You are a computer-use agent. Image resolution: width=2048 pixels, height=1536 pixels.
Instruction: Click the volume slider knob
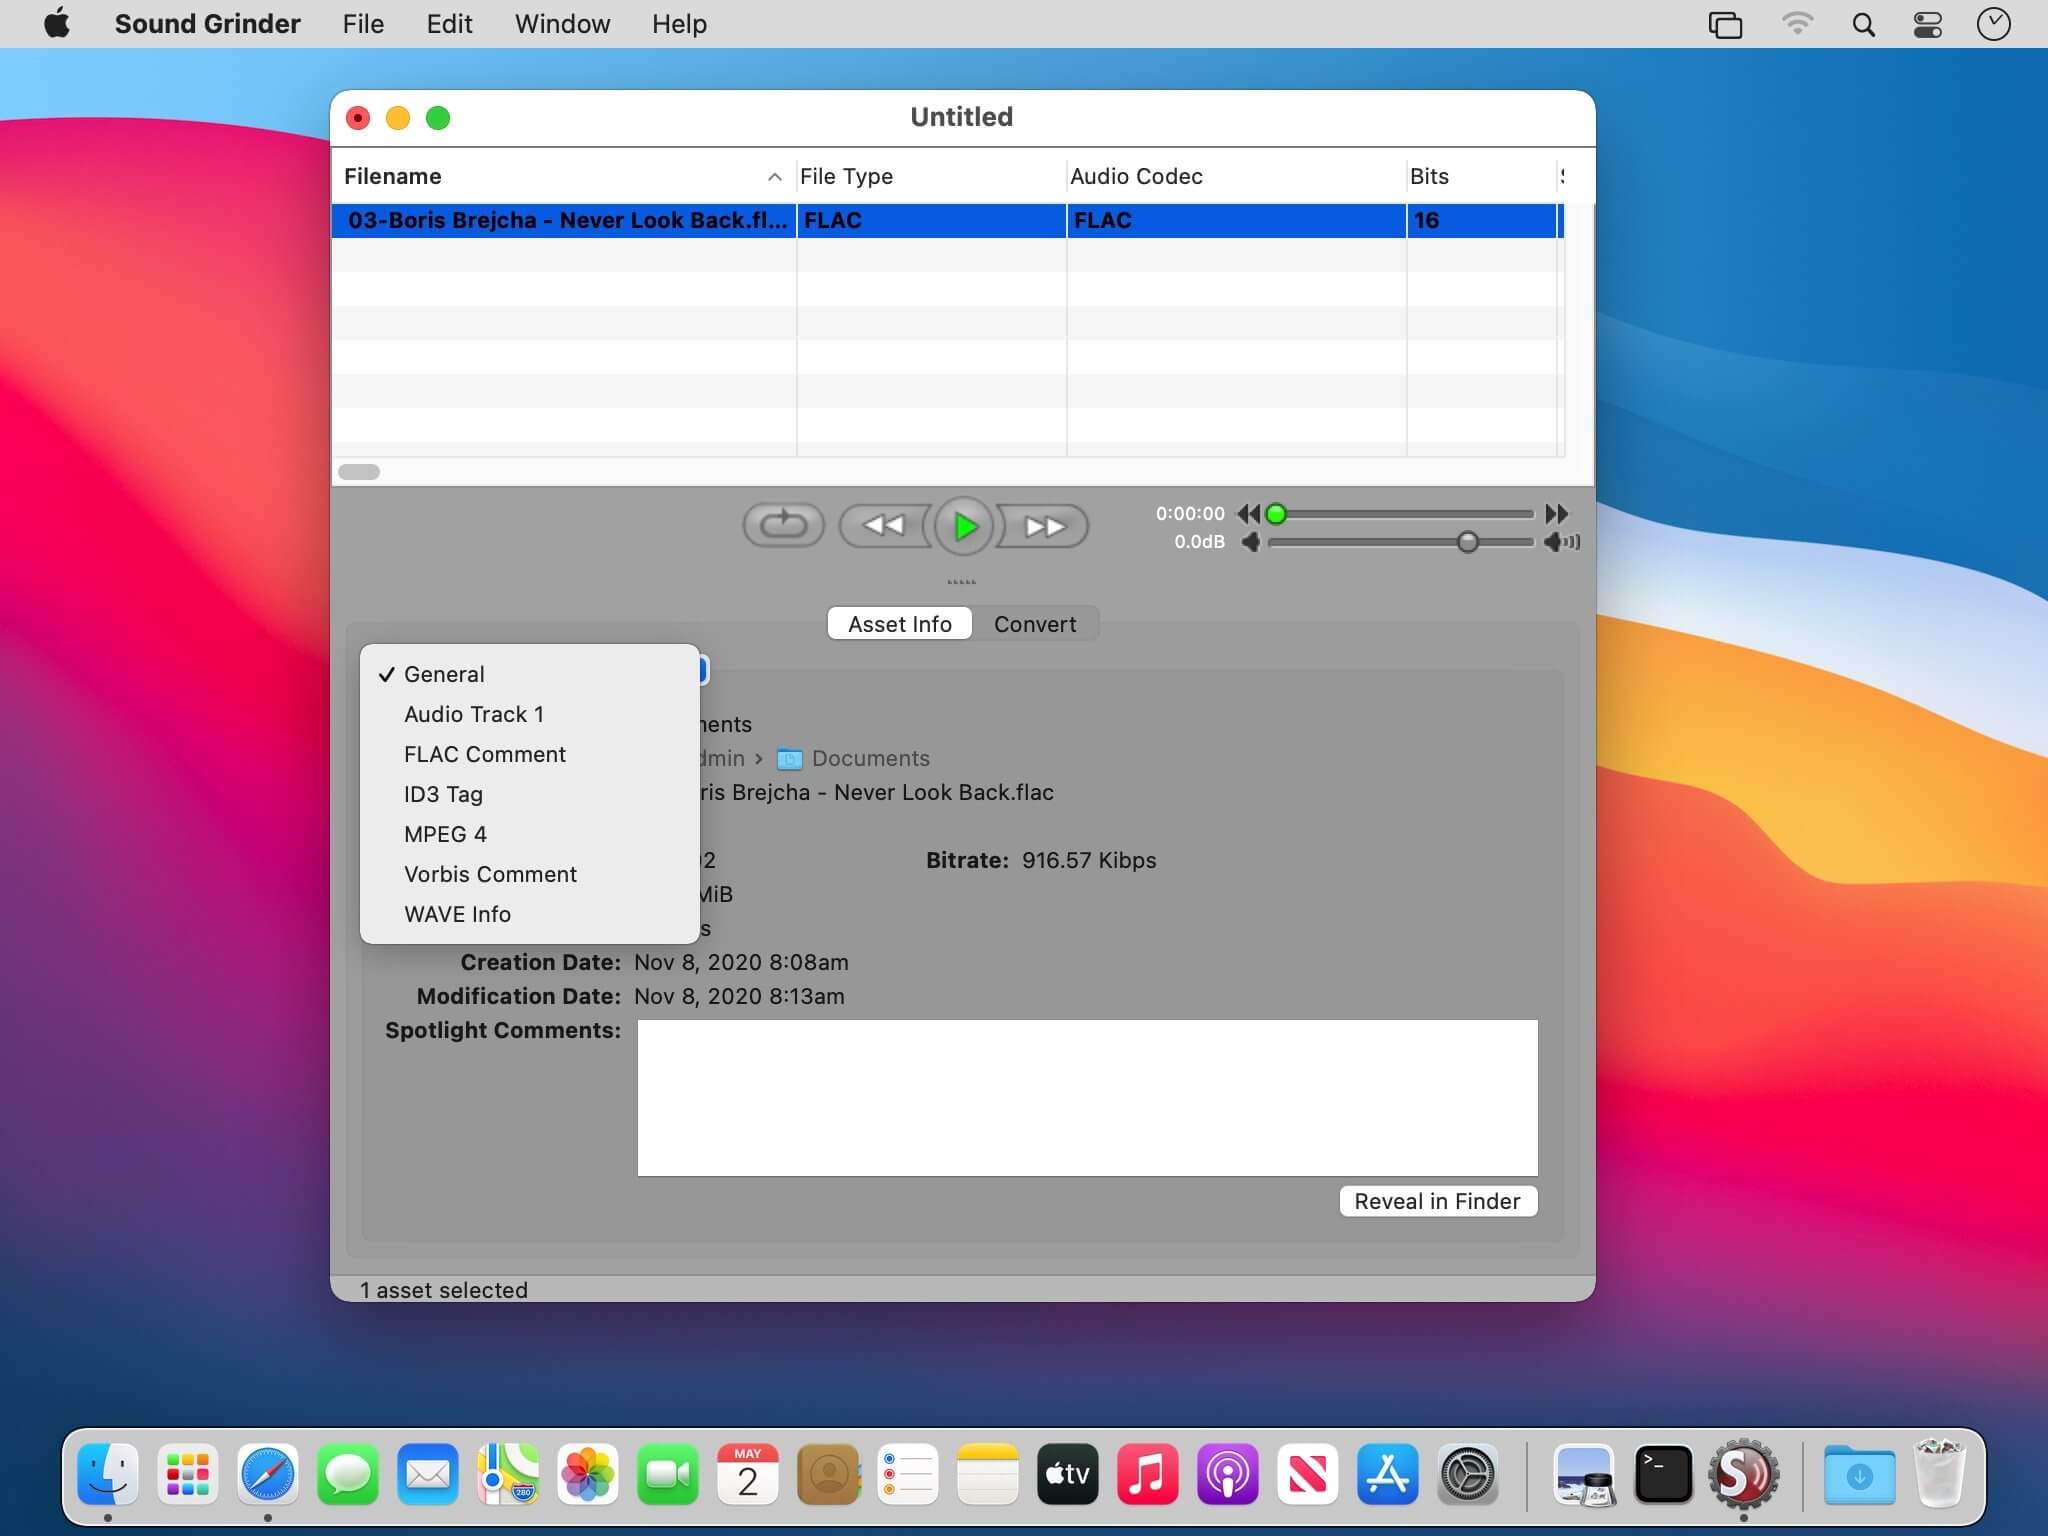pyautogui.click(x=1467, y=542)
